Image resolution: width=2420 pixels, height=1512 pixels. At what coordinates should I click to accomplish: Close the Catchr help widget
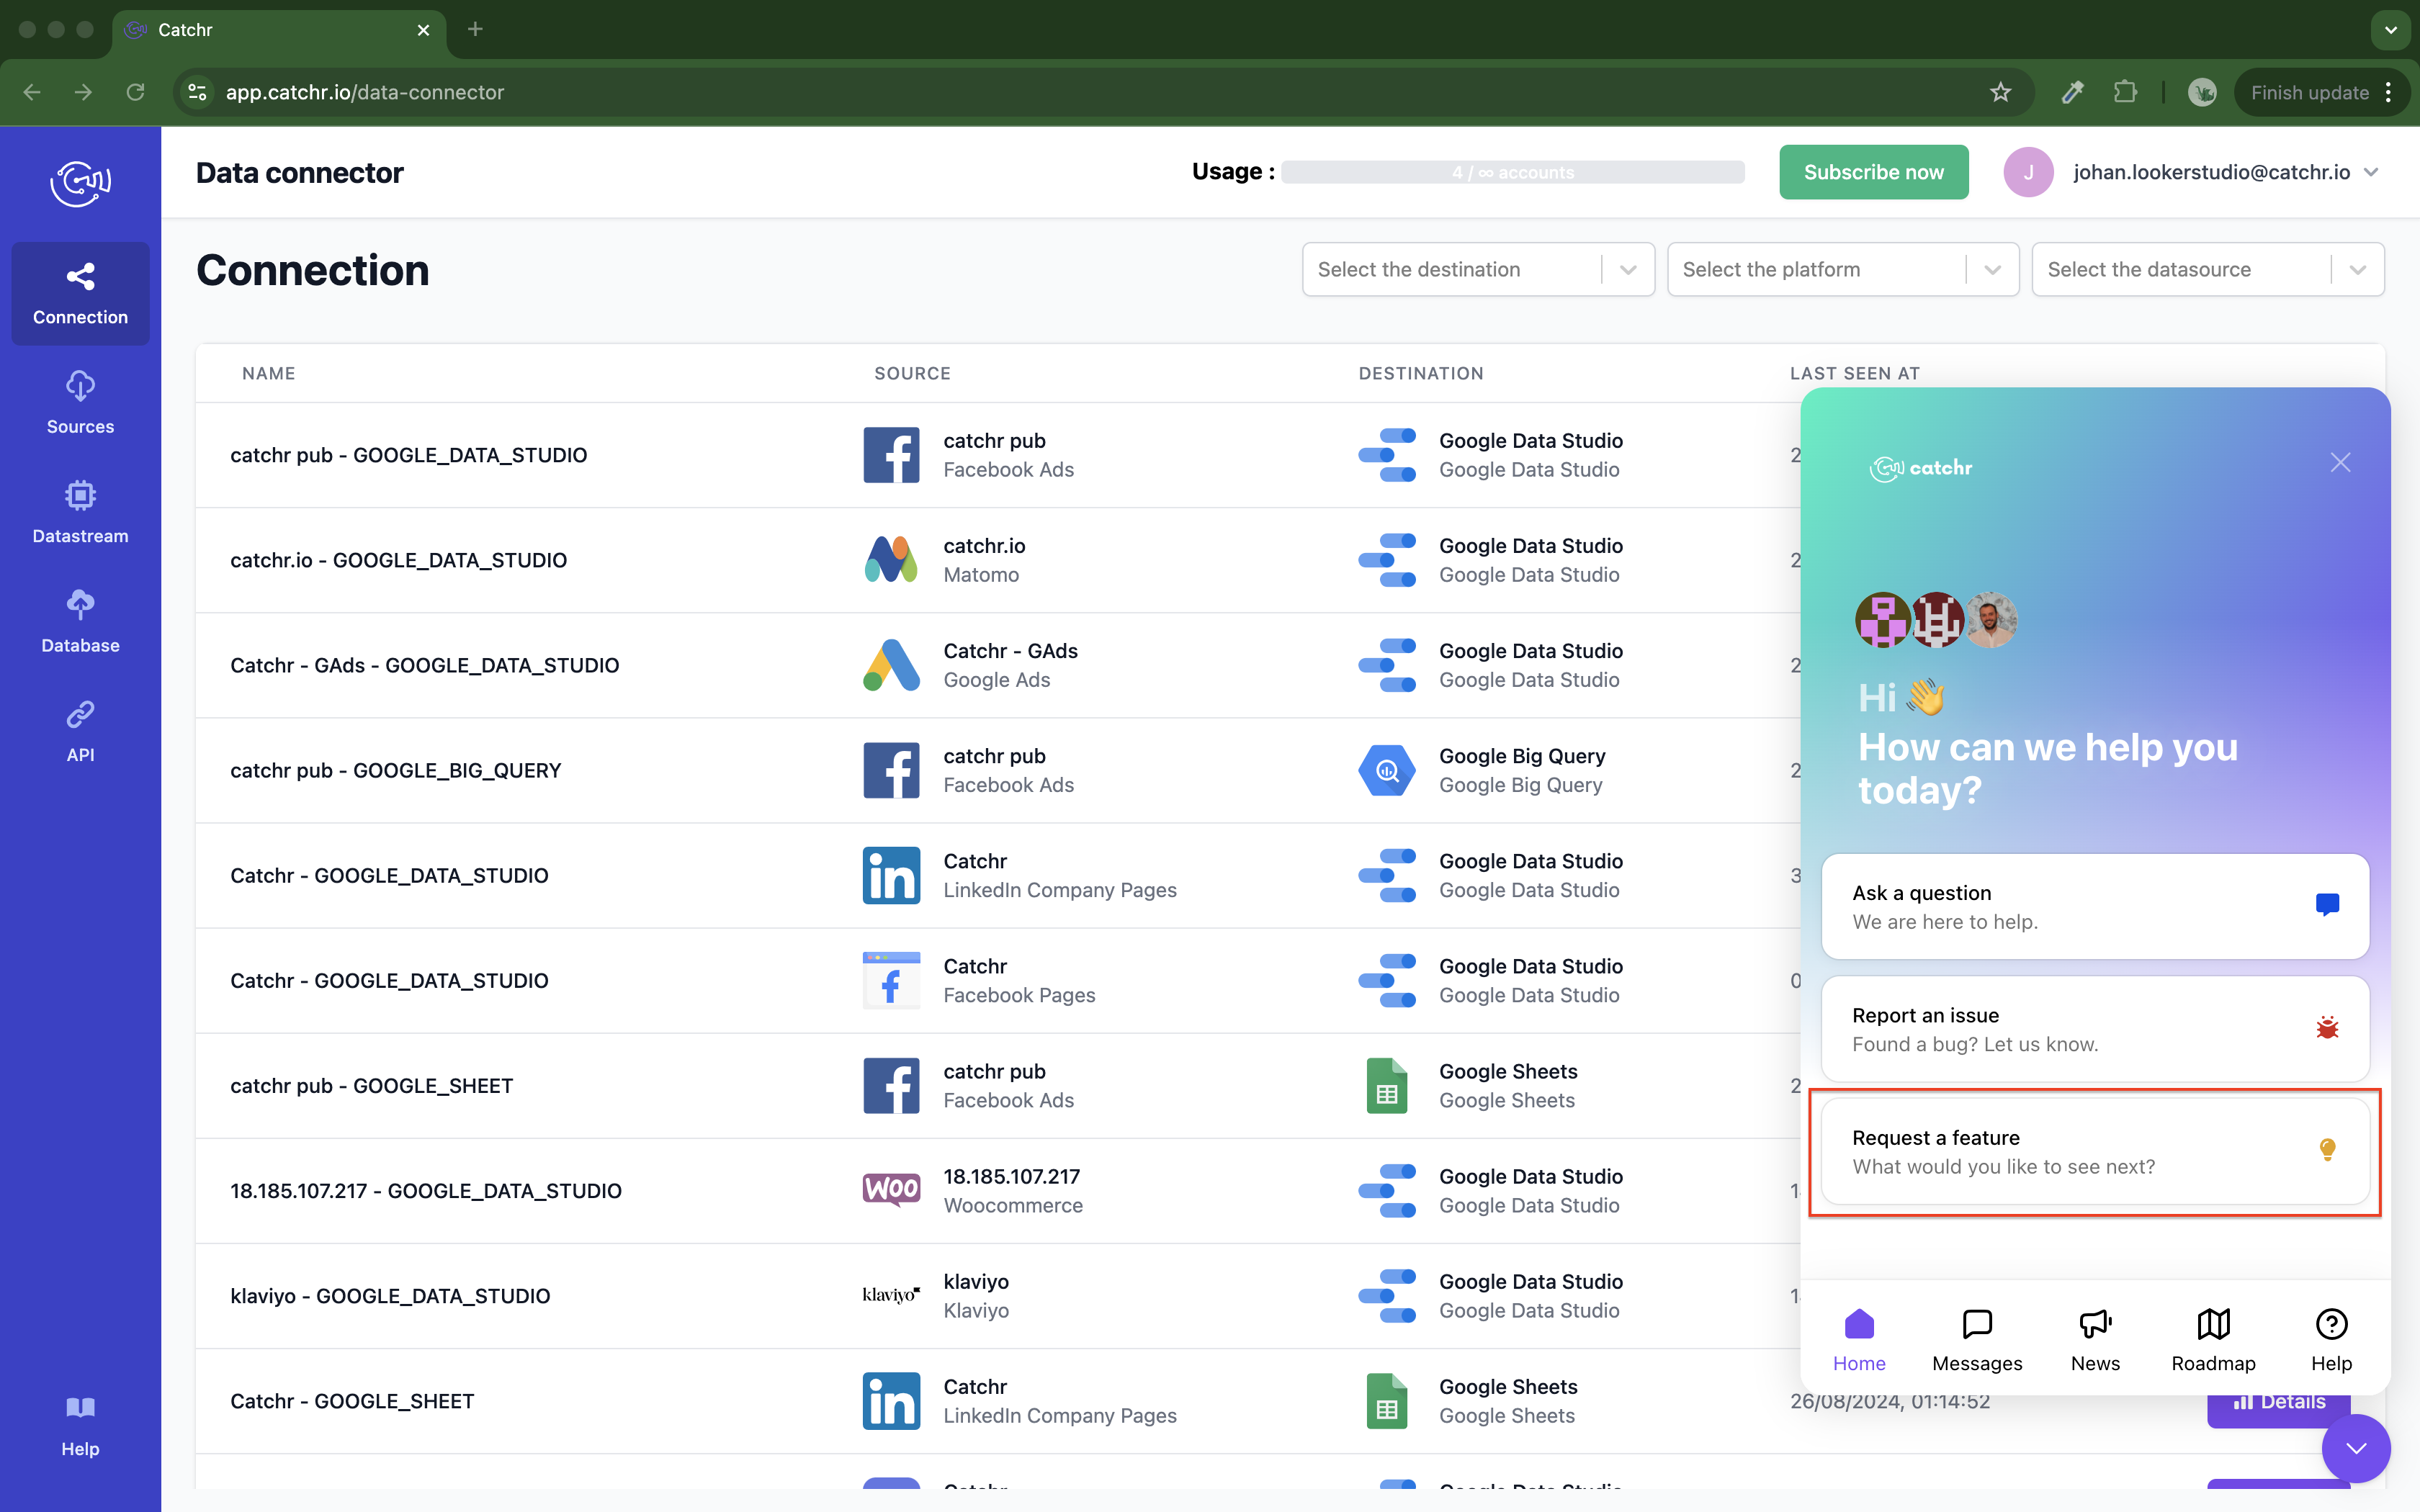(2340, 462)
